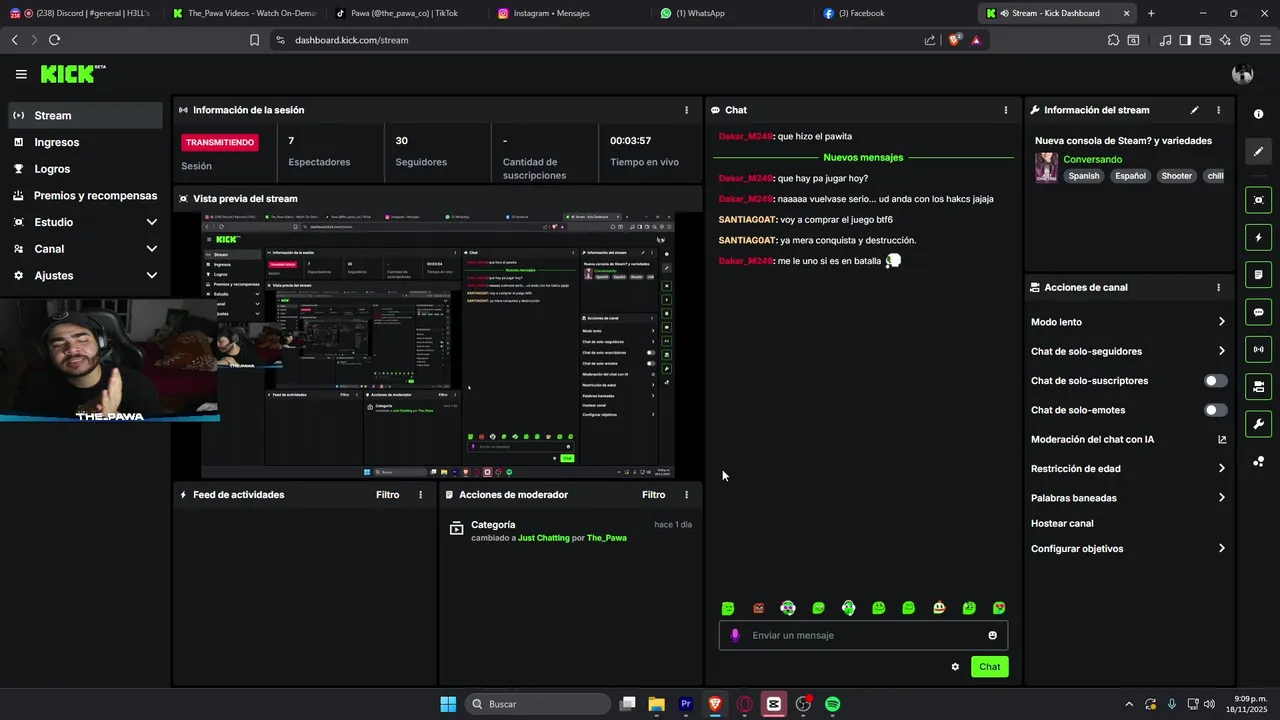Toggle the wrench panel icon in right sidebar

(1258, 423)
